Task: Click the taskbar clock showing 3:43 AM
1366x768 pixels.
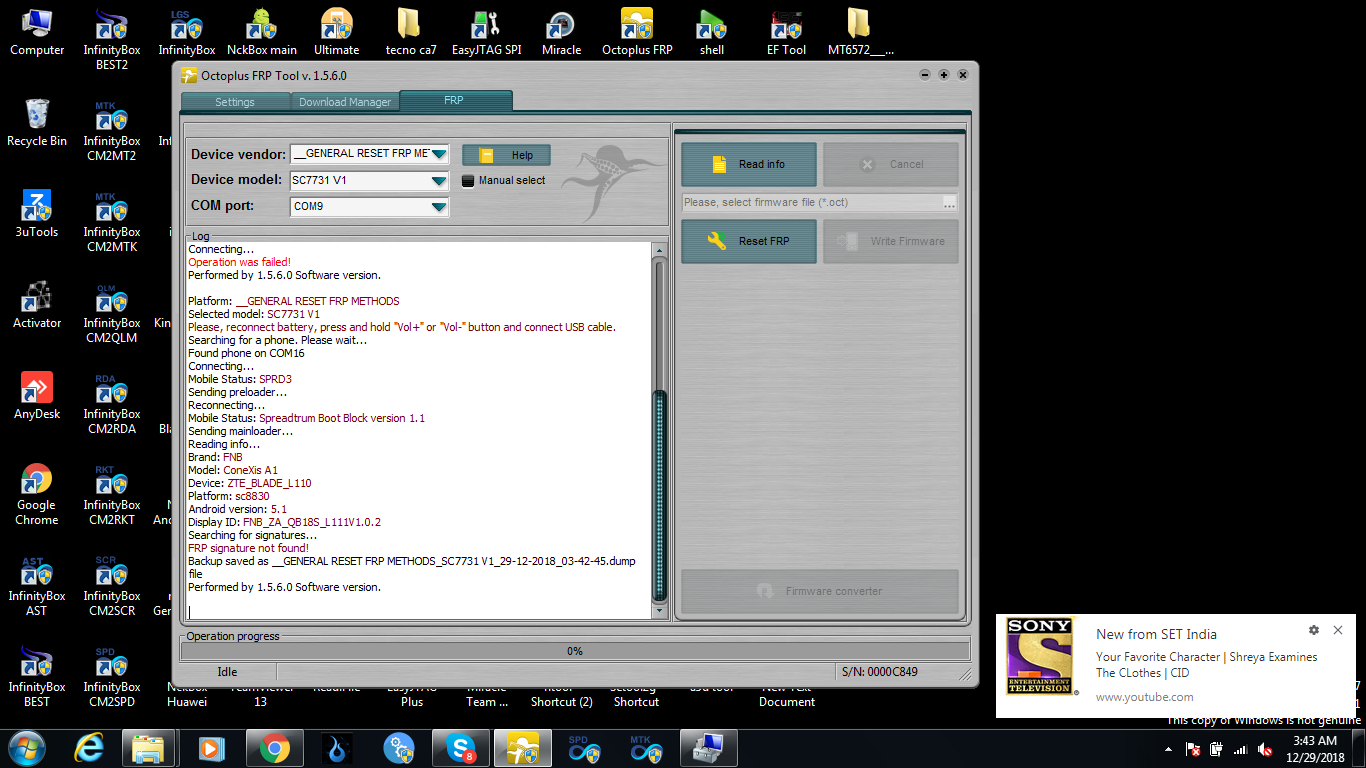Action: pyautogui.click(x=1315, y=748)
